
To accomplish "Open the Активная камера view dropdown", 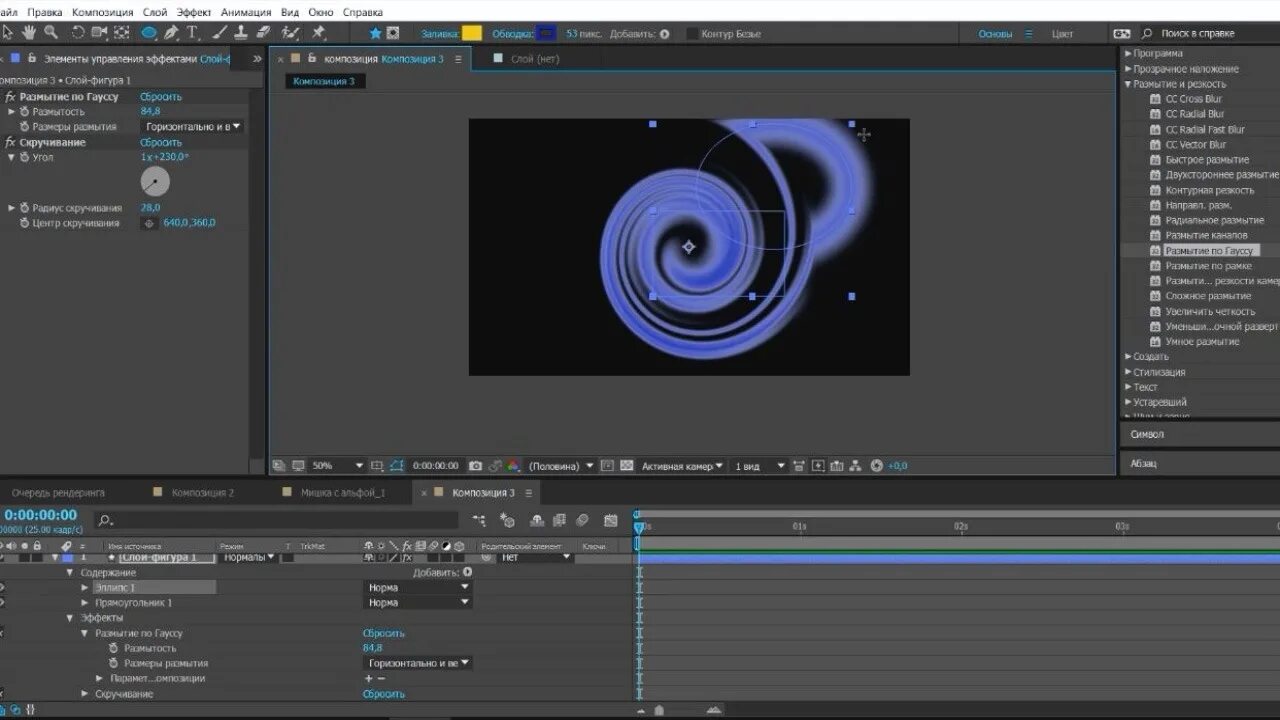I will [683, 465].
